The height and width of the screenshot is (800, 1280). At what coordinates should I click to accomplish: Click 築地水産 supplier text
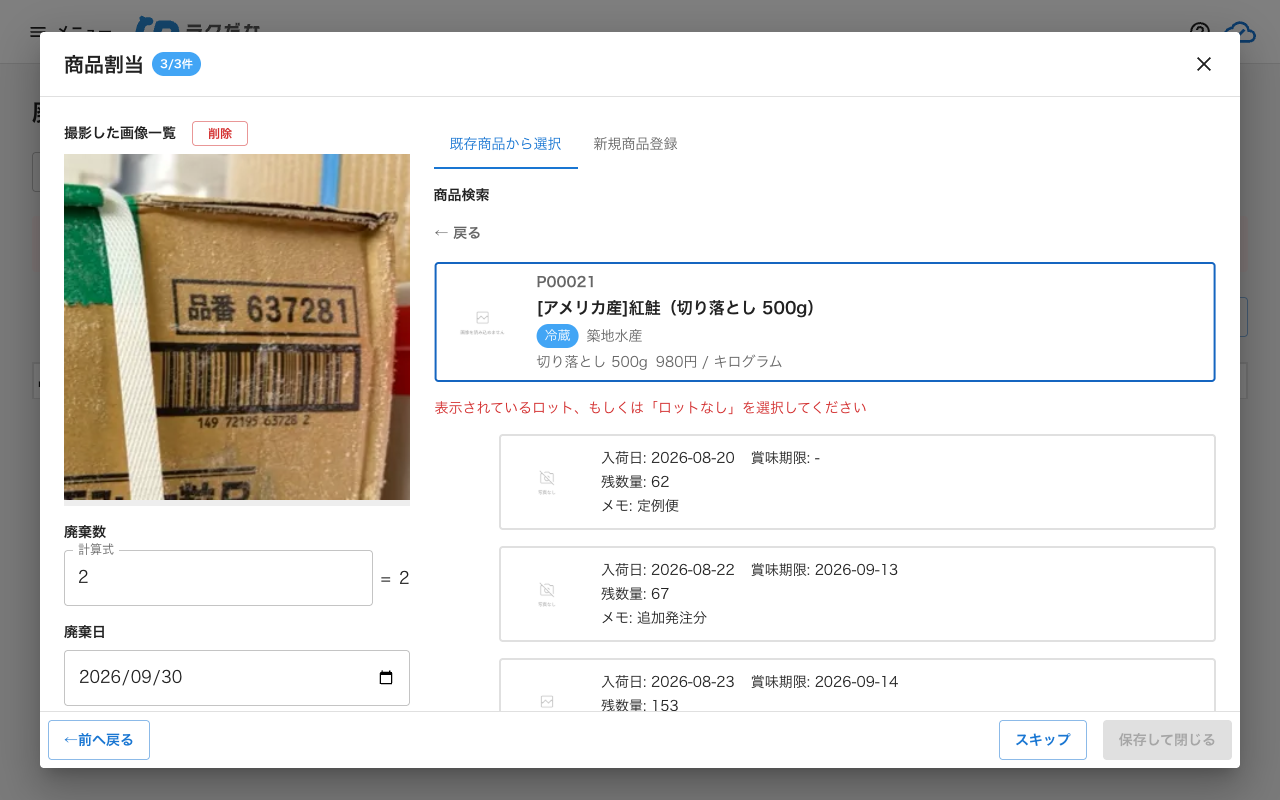tap(614, 336)
